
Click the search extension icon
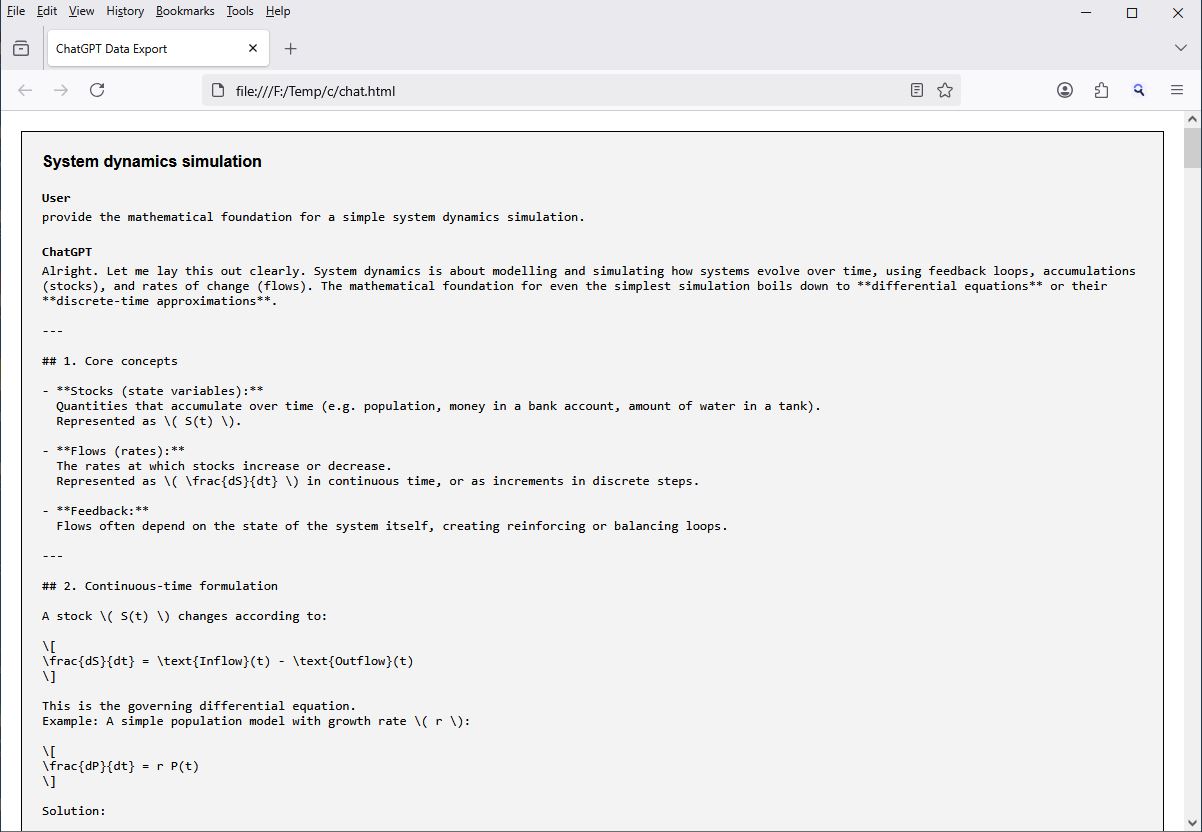pyautogui.click(x=1138, y=90)
